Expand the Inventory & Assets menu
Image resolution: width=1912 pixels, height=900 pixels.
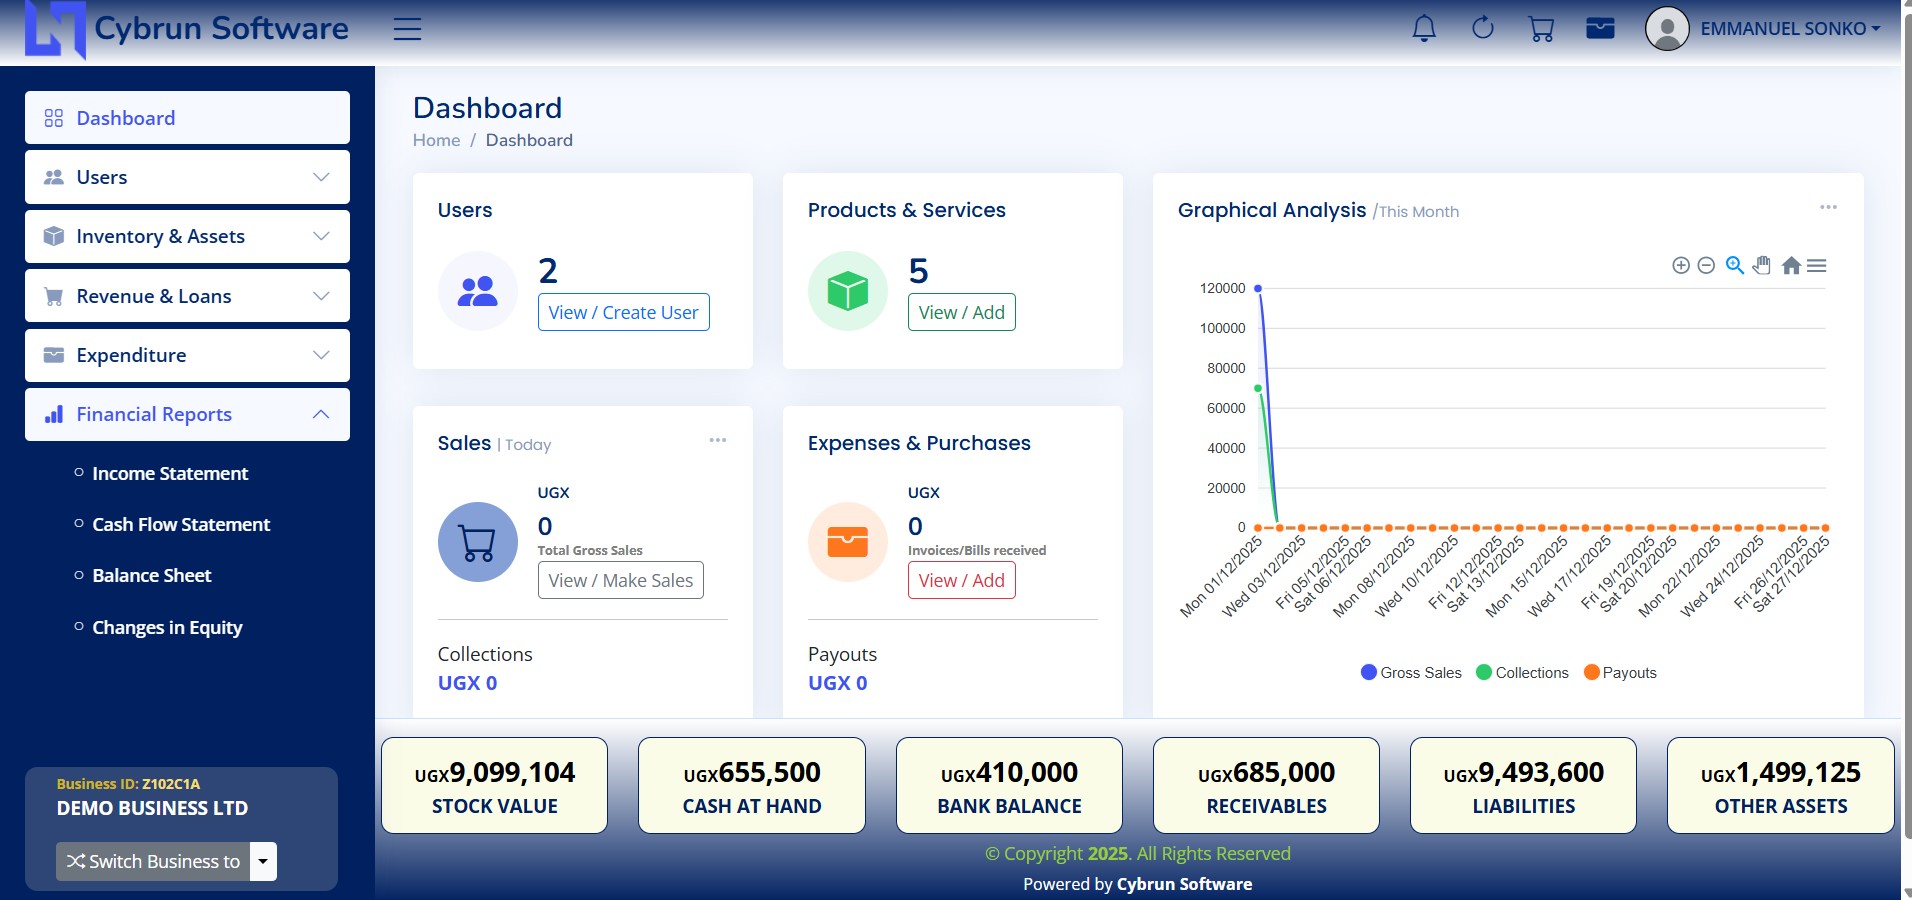(187, 236)
